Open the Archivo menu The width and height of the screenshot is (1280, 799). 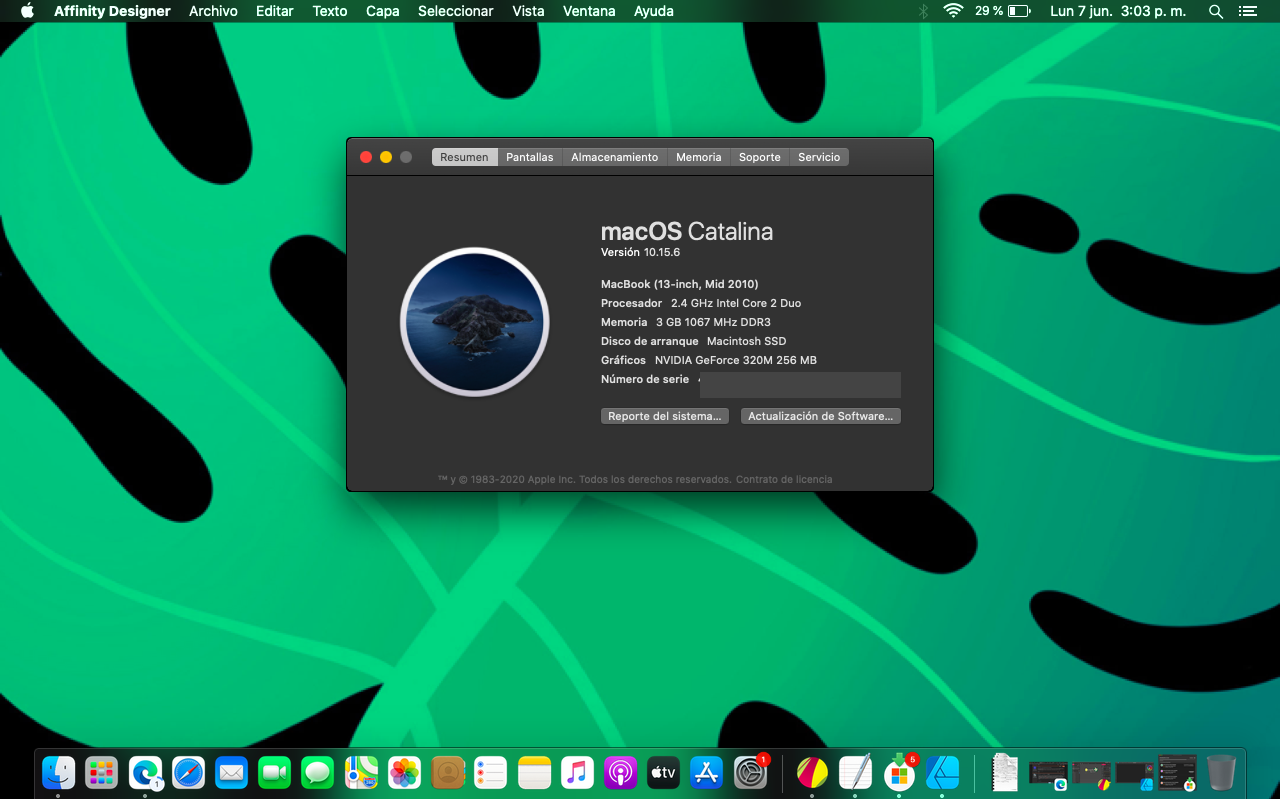click(213, 11)
